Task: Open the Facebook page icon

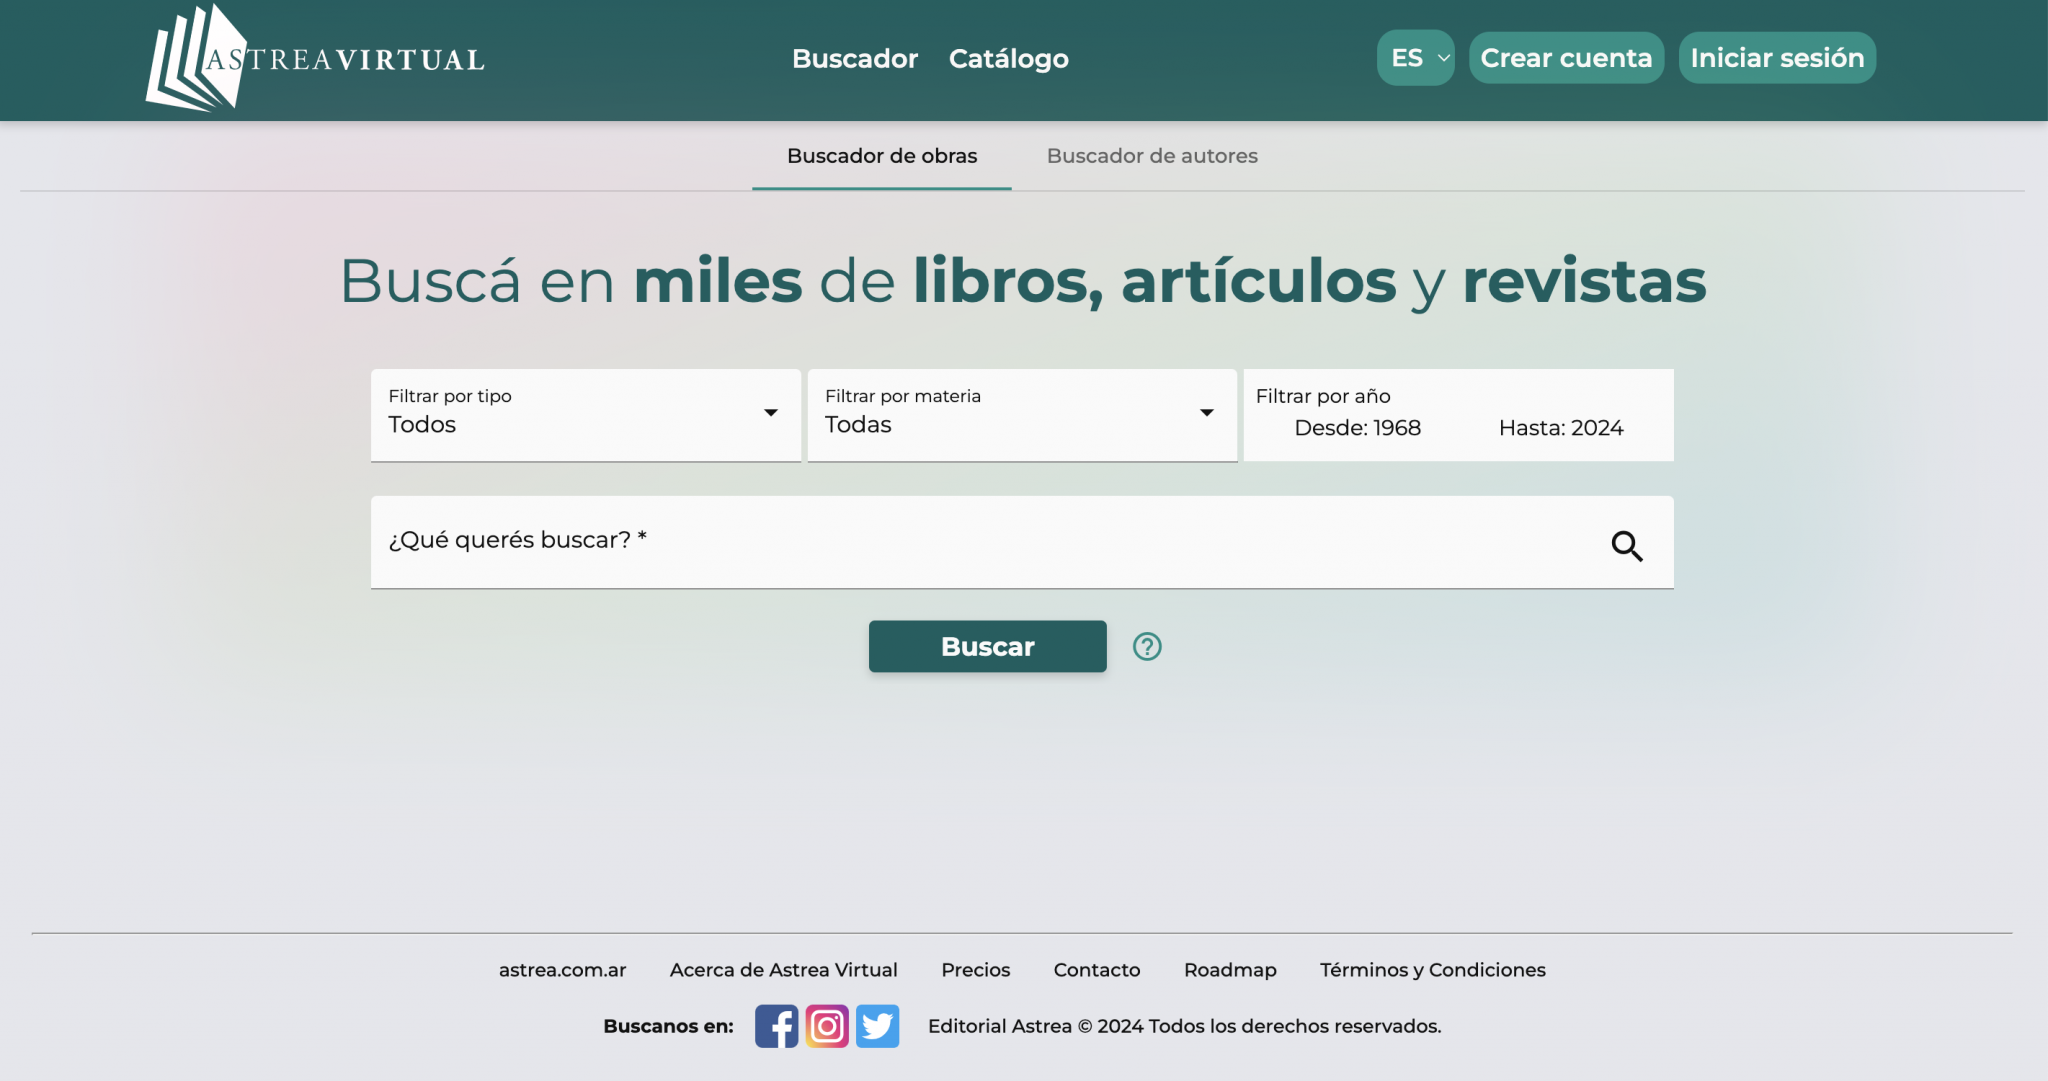Action: [x=776, y=1026]
